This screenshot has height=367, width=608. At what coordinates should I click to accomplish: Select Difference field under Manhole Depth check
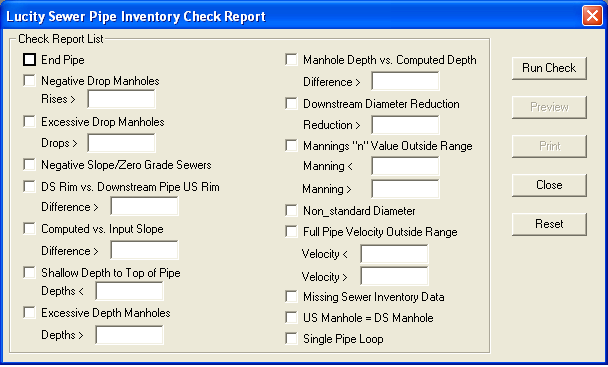[405, 81]
